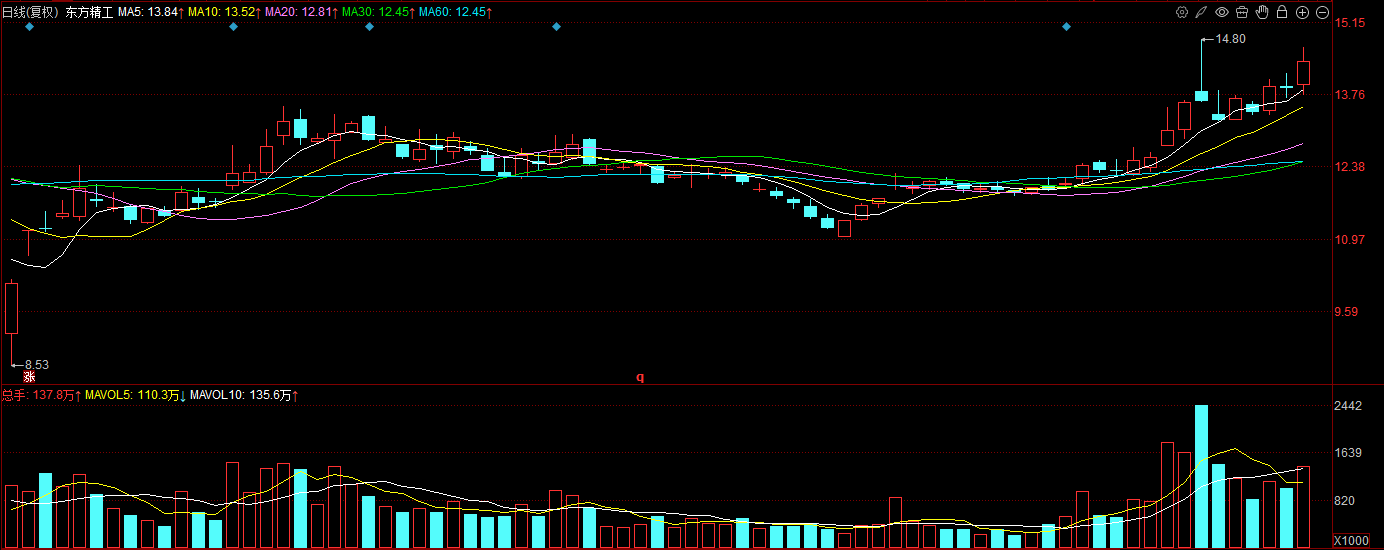1384x550 pixels.
Task: Toggle the eye visibility icon
Action: click(x=1222, y=12)
